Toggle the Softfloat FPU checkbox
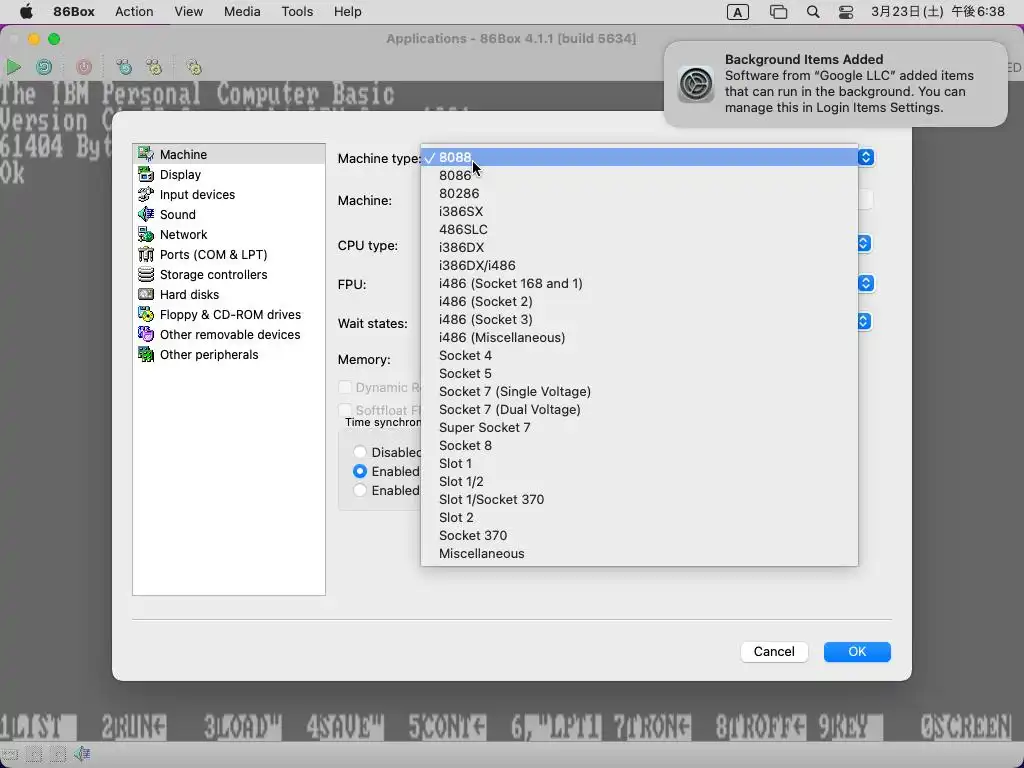 pyautogui.click(x=345, y=409)
